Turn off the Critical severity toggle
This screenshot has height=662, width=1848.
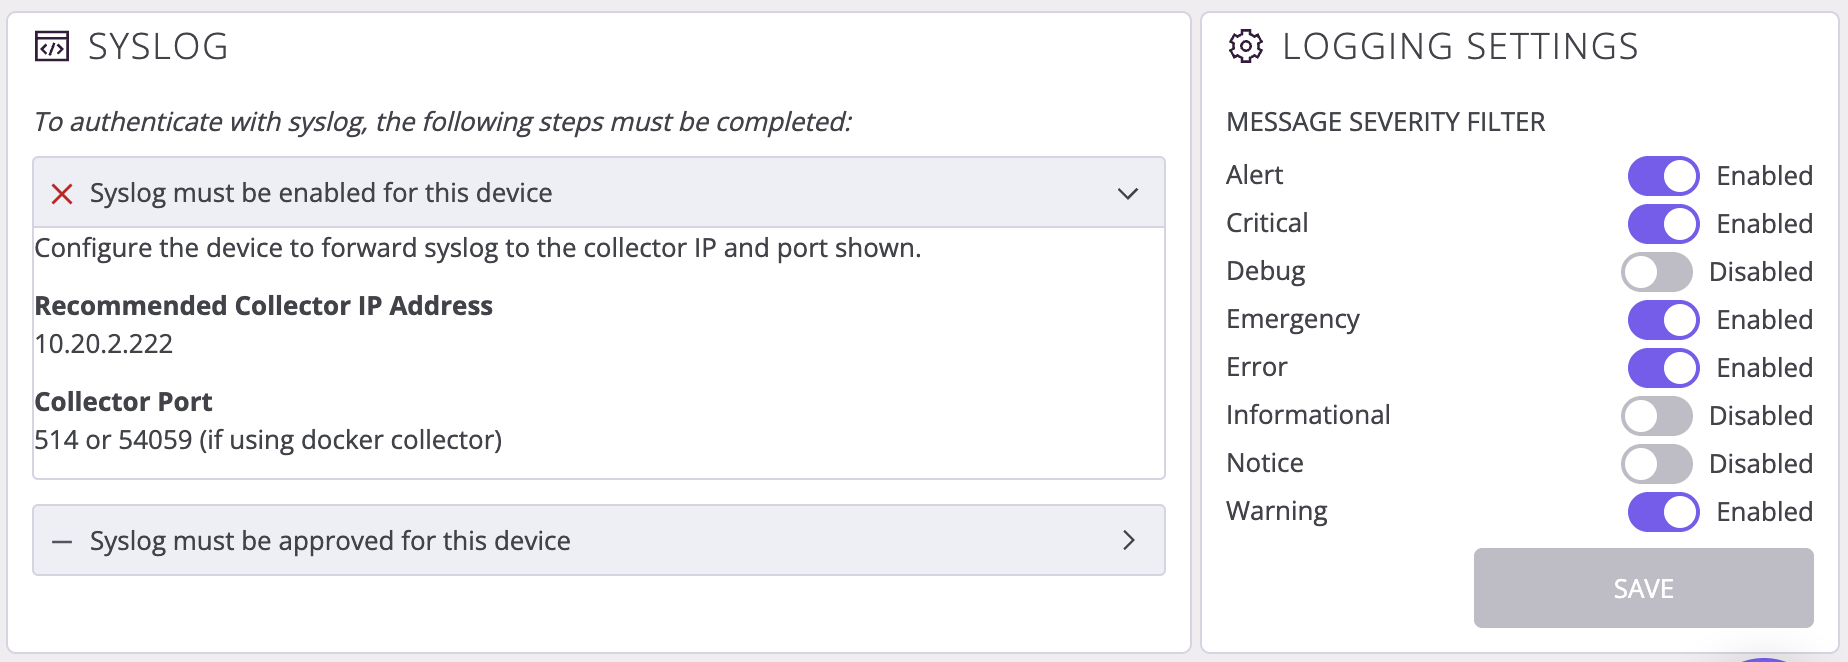coord(1663,224)
